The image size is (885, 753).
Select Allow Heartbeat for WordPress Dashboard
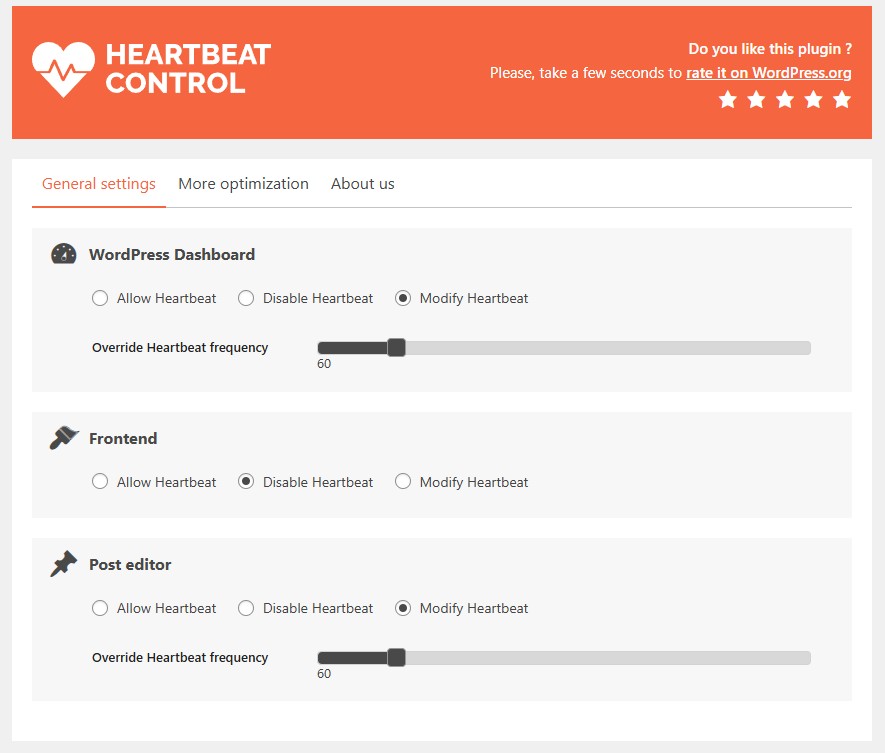pyautogui.click(x=100, y=298)
